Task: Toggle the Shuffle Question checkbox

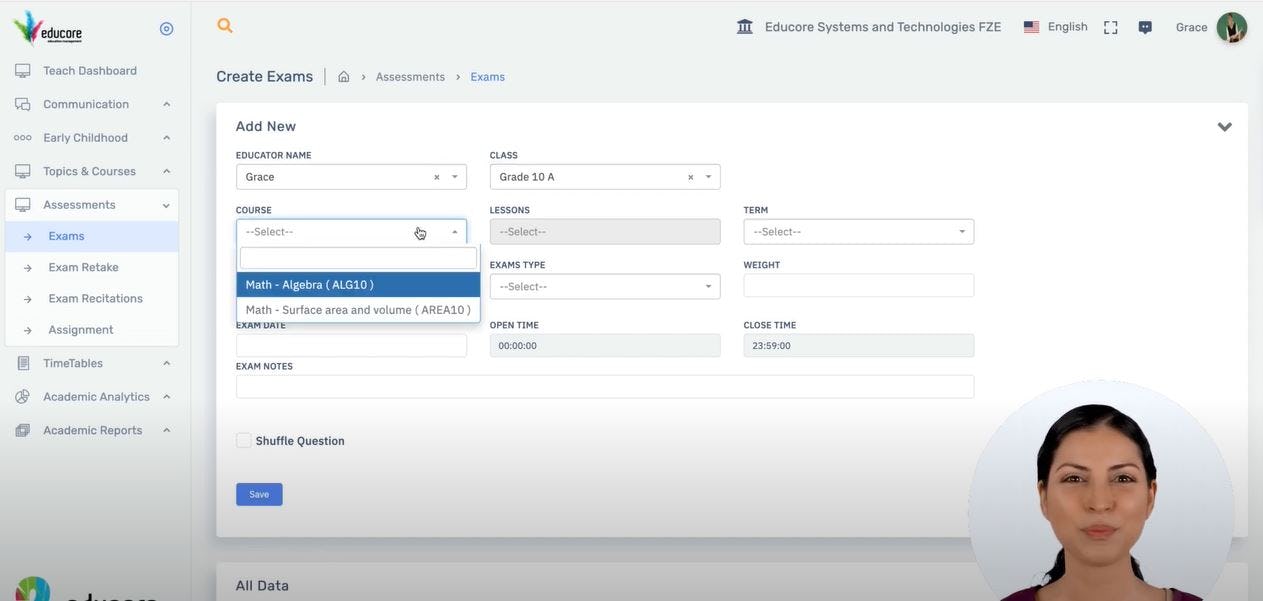Action: pos(244,440)
